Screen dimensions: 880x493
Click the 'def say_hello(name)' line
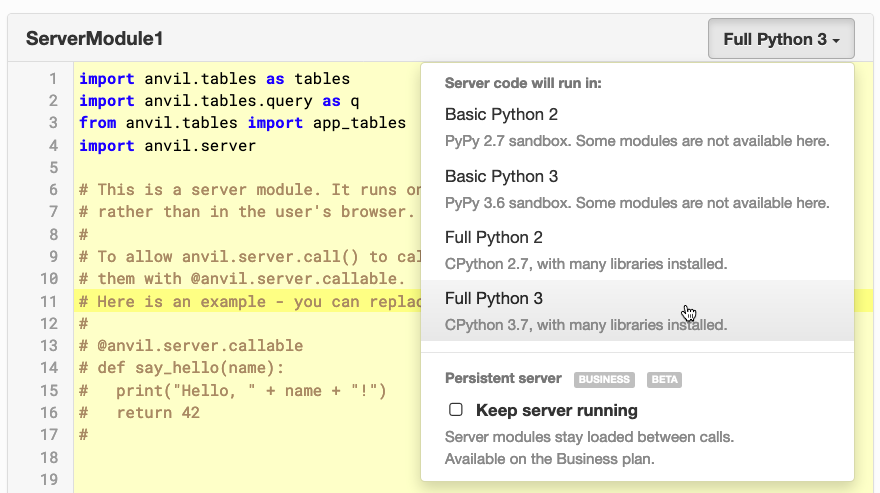point(190,368)
